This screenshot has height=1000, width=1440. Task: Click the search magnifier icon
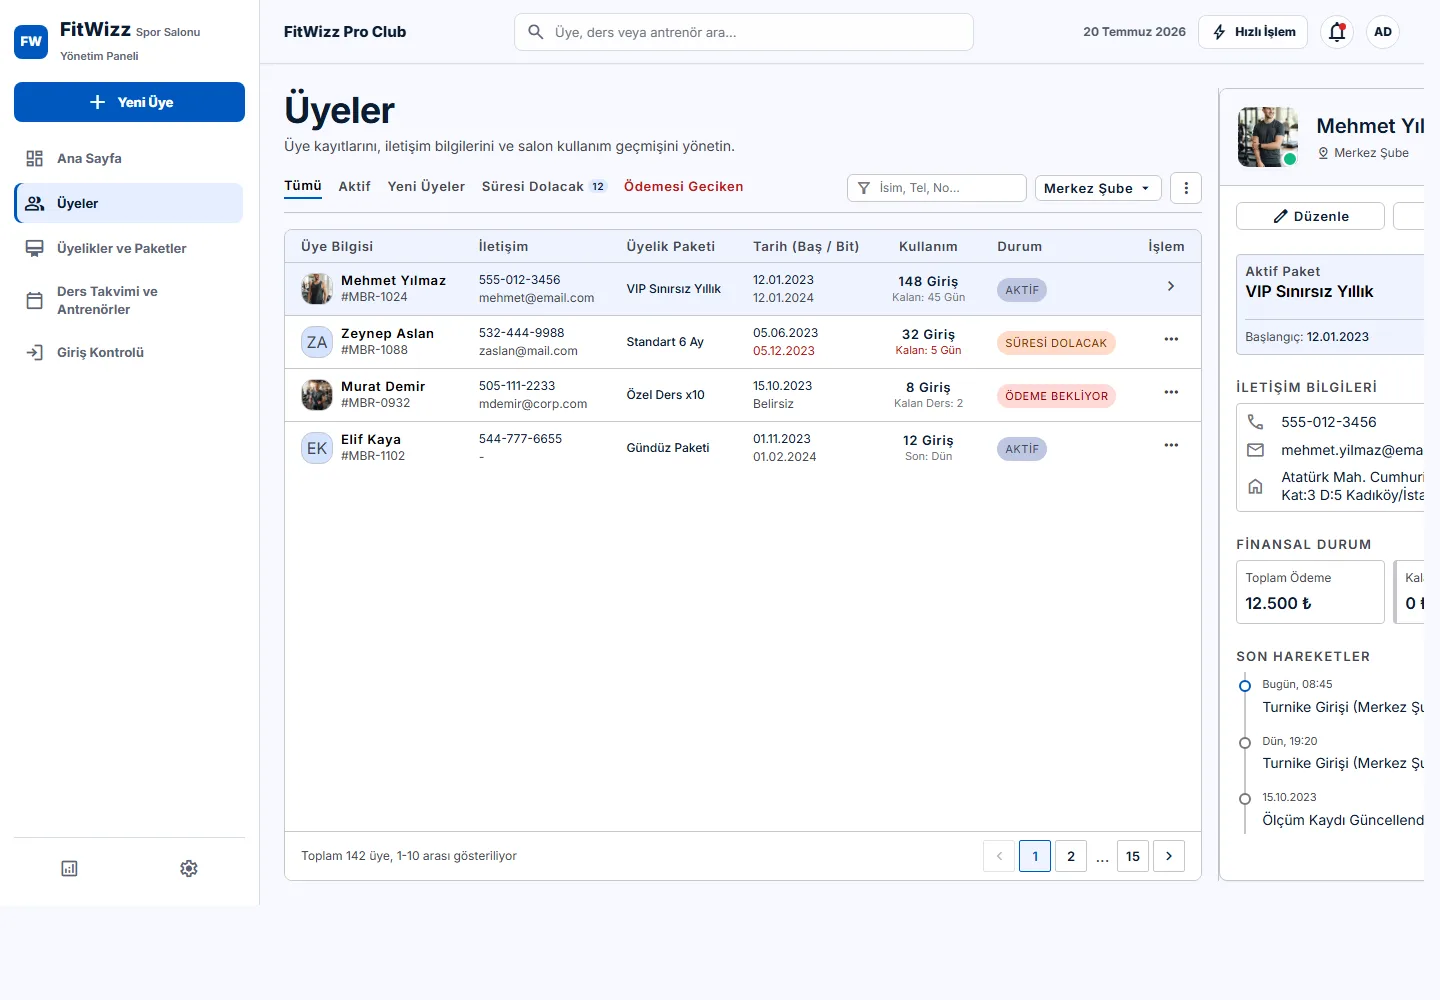click(x=536, y=32)
